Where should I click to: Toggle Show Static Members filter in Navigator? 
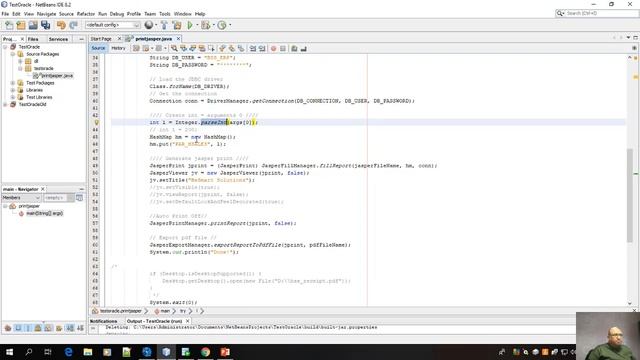pyautogui.click(x=28, y=328)
